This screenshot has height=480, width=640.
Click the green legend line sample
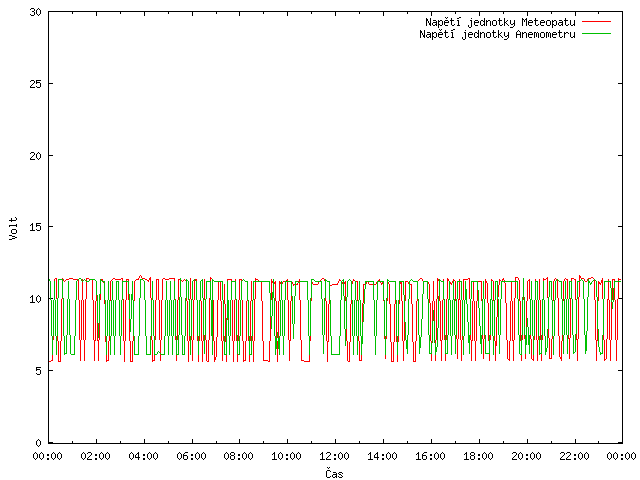pyautogui.click(x=596, y=34)
